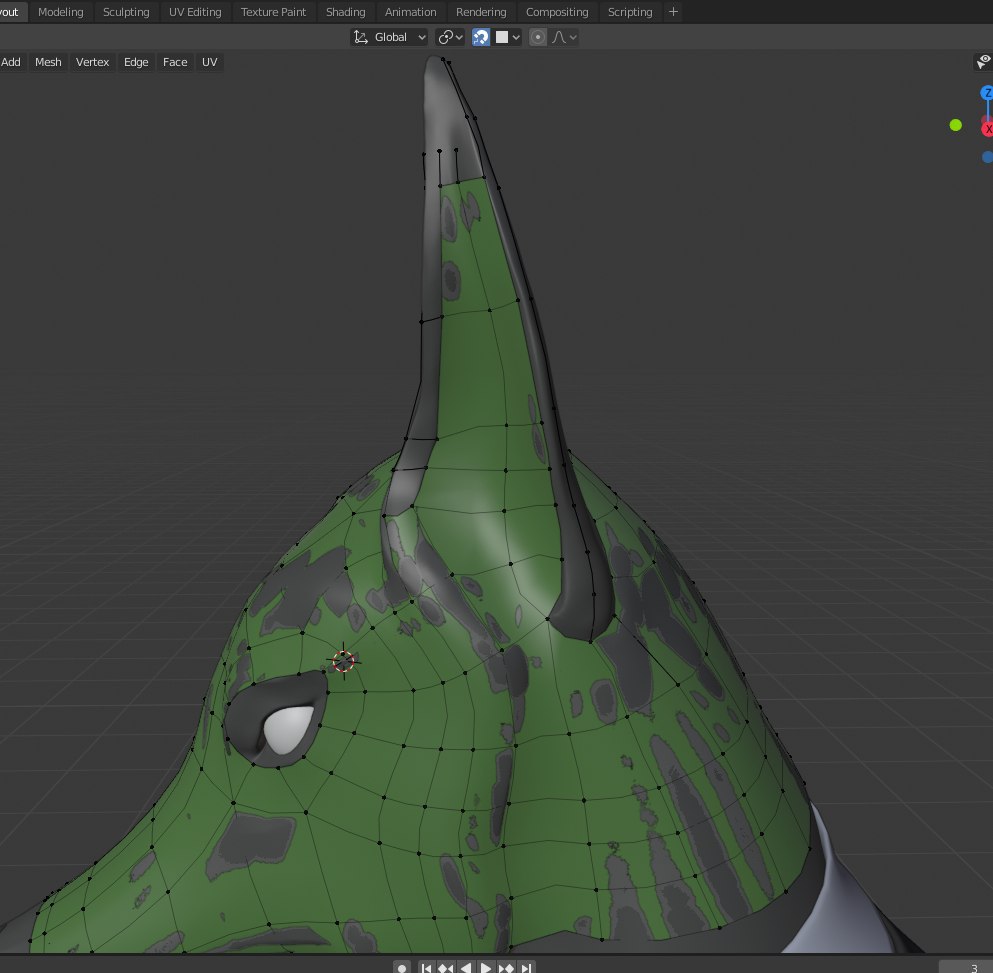Jump to the start frame
This screenshot has height=973, width=993.
coord(426,968)
